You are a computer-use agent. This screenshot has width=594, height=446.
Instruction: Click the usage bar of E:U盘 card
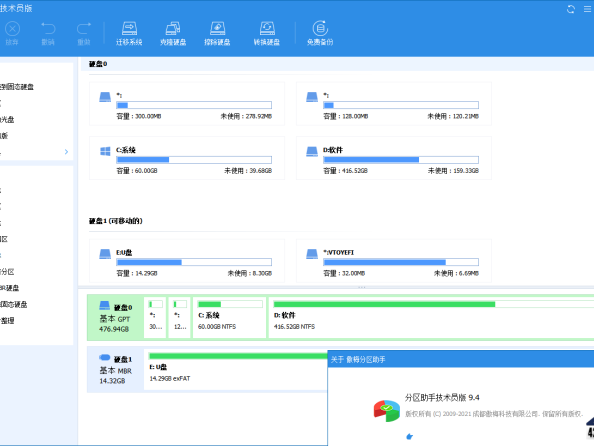point(194,262)
